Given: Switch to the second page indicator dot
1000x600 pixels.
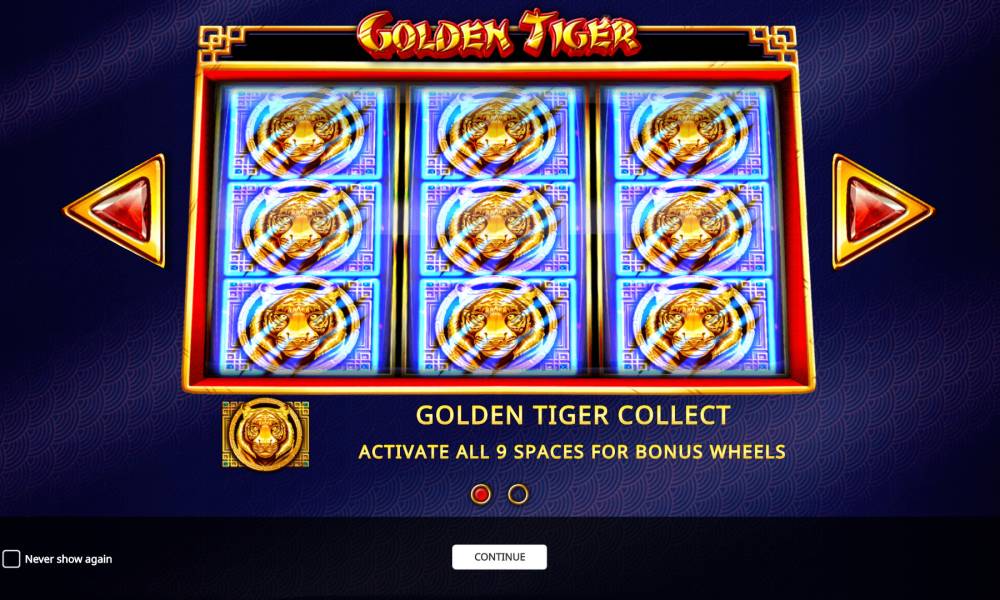Looking at the screenshot, I should click(518, 494).
